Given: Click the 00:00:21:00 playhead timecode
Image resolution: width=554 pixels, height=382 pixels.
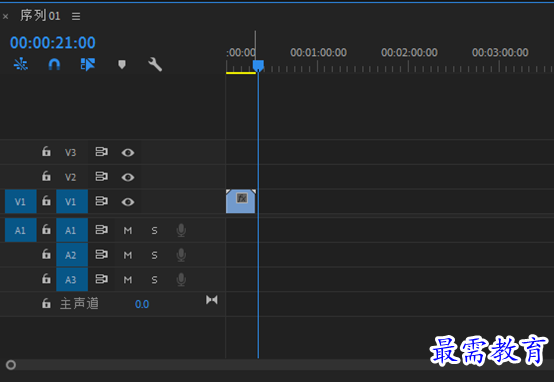Looking at the screenshot, I should [x=53, y=43].
